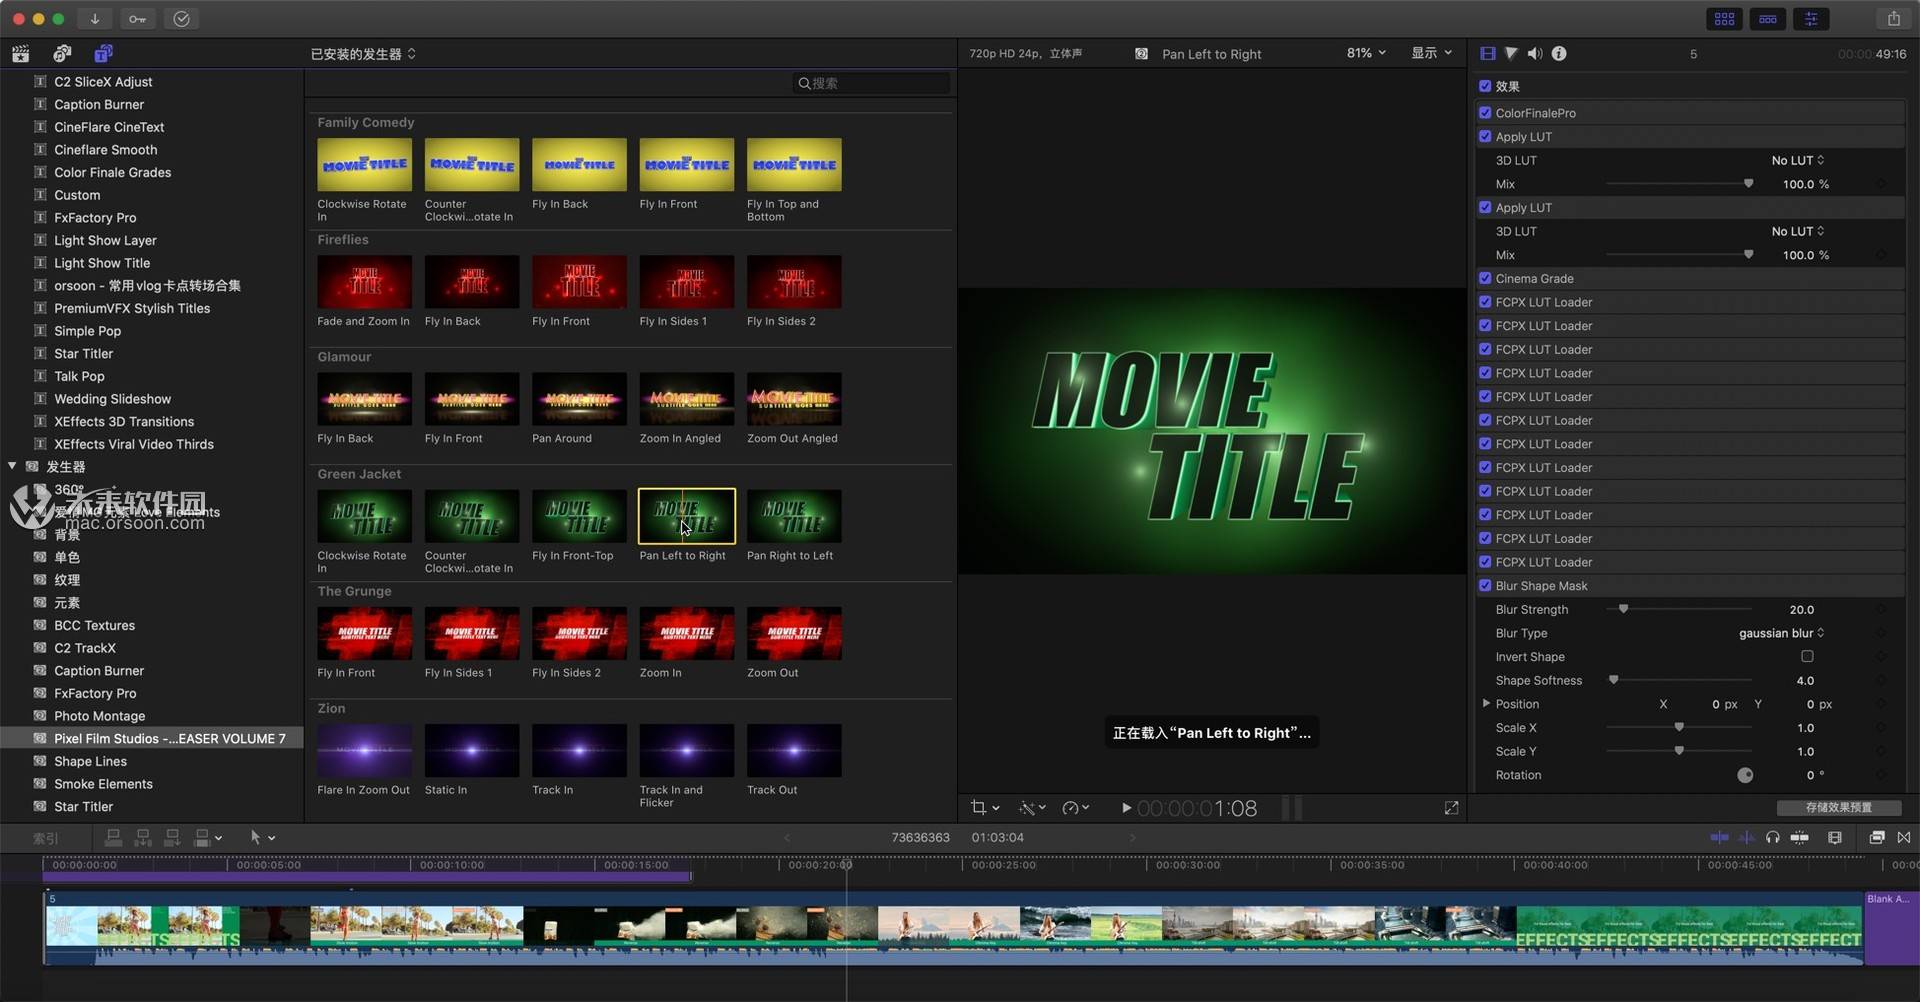Toggle the headphones solo icon
The image size is (1920, 1002).
(x=1772, y=838)
